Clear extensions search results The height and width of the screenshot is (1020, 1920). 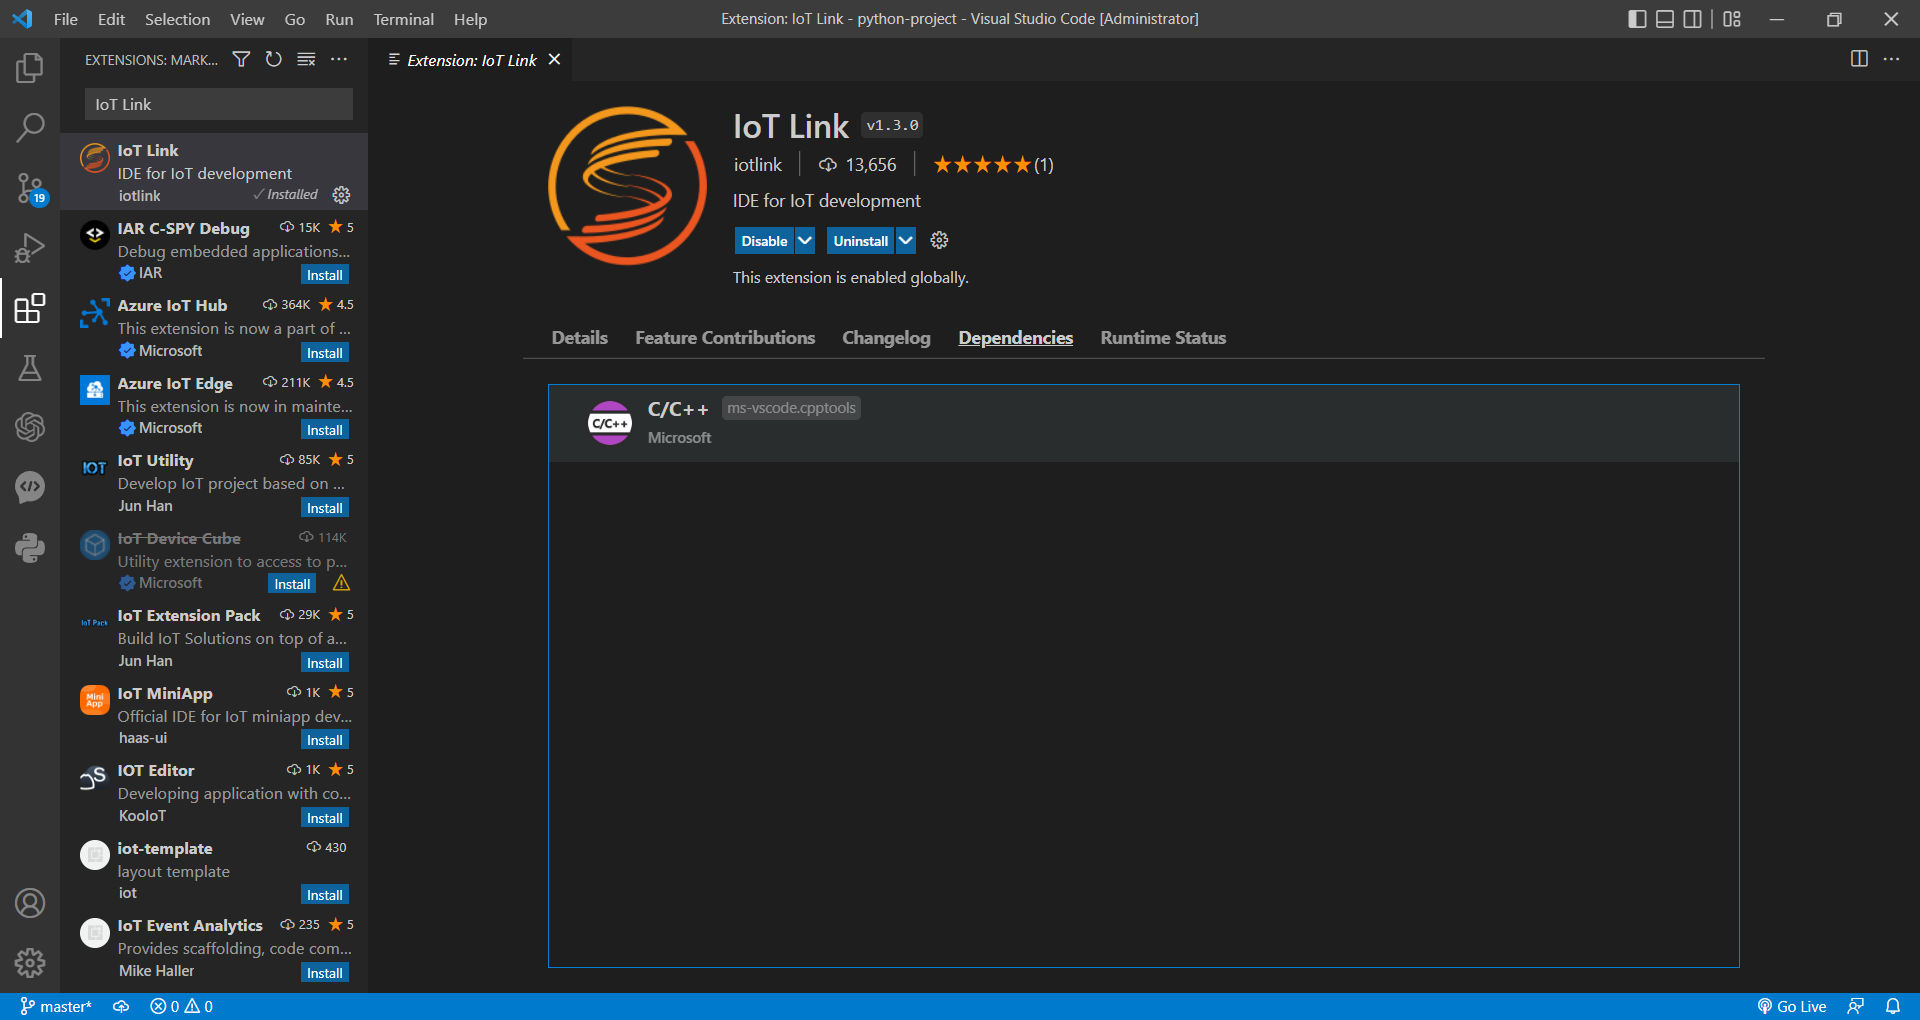click(x=306, y=60)
